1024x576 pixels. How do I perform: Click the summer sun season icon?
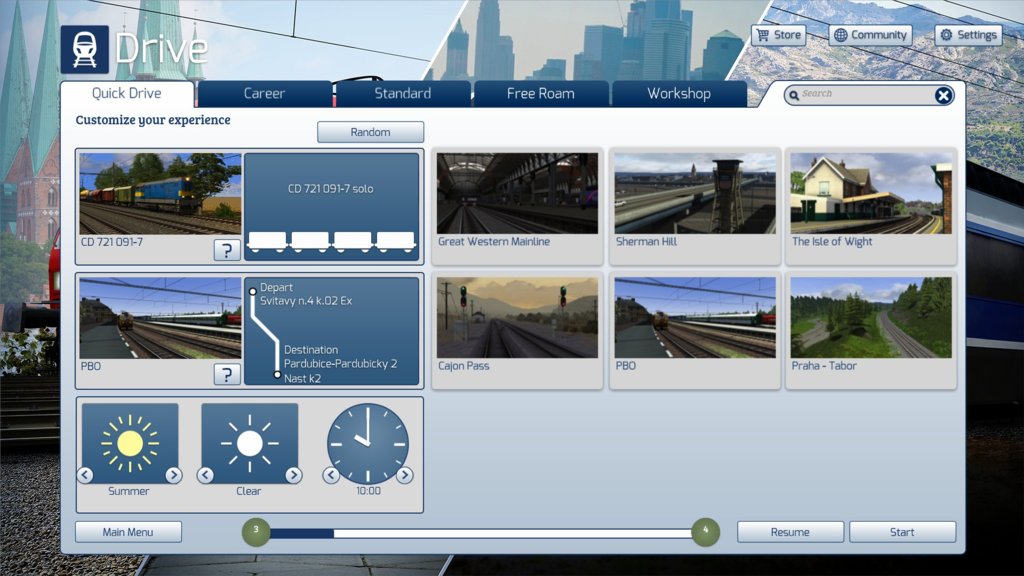coord(130,443)
